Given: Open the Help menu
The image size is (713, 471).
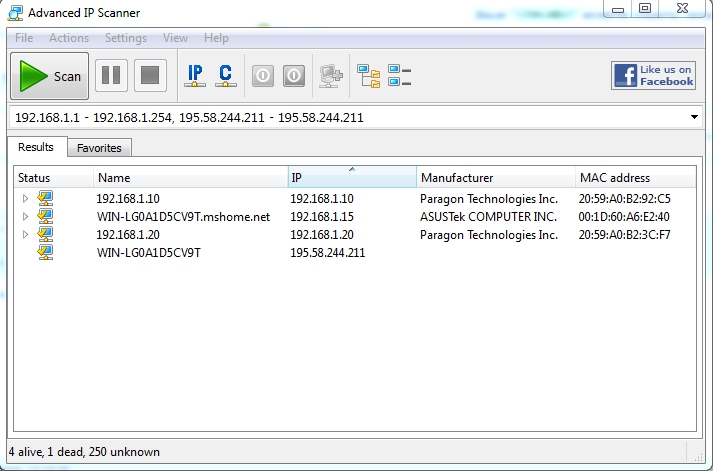Looking at the screenshot, I should point(216,38).
